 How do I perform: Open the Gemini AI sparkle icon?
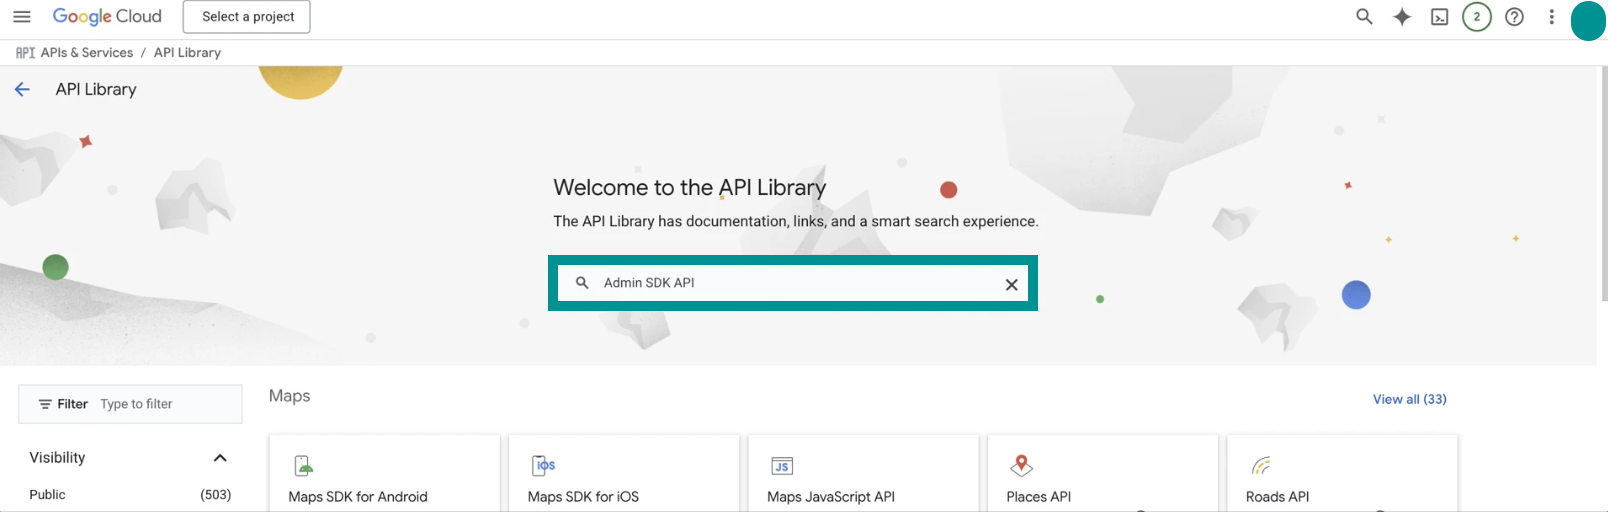1402,17
